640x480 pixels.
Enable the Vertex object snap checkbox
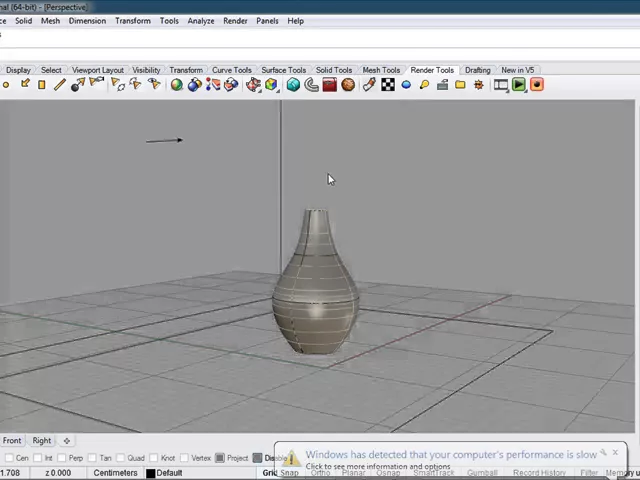pyautogui.click(x=184, y=458)
